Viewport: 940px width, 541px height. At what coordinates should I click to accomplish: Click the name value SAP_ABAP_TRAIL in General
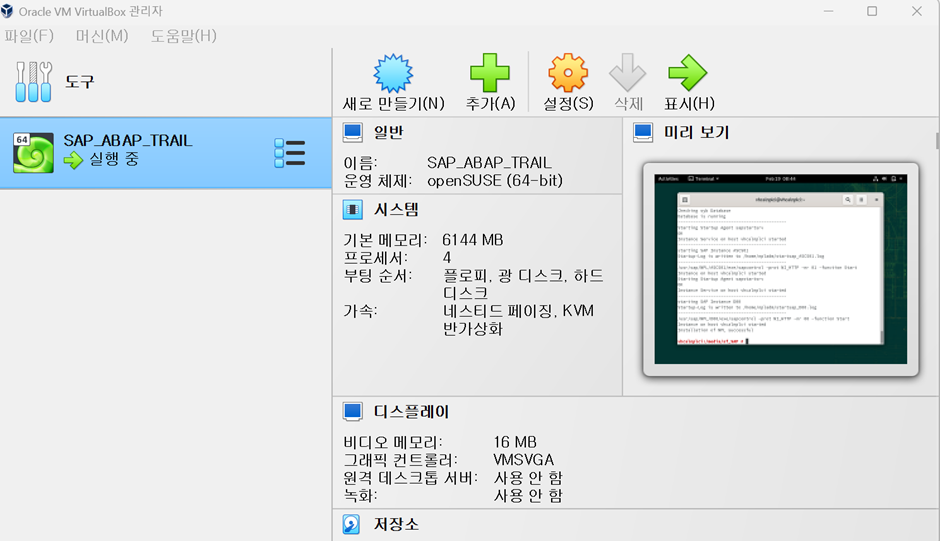pos(489,163)
